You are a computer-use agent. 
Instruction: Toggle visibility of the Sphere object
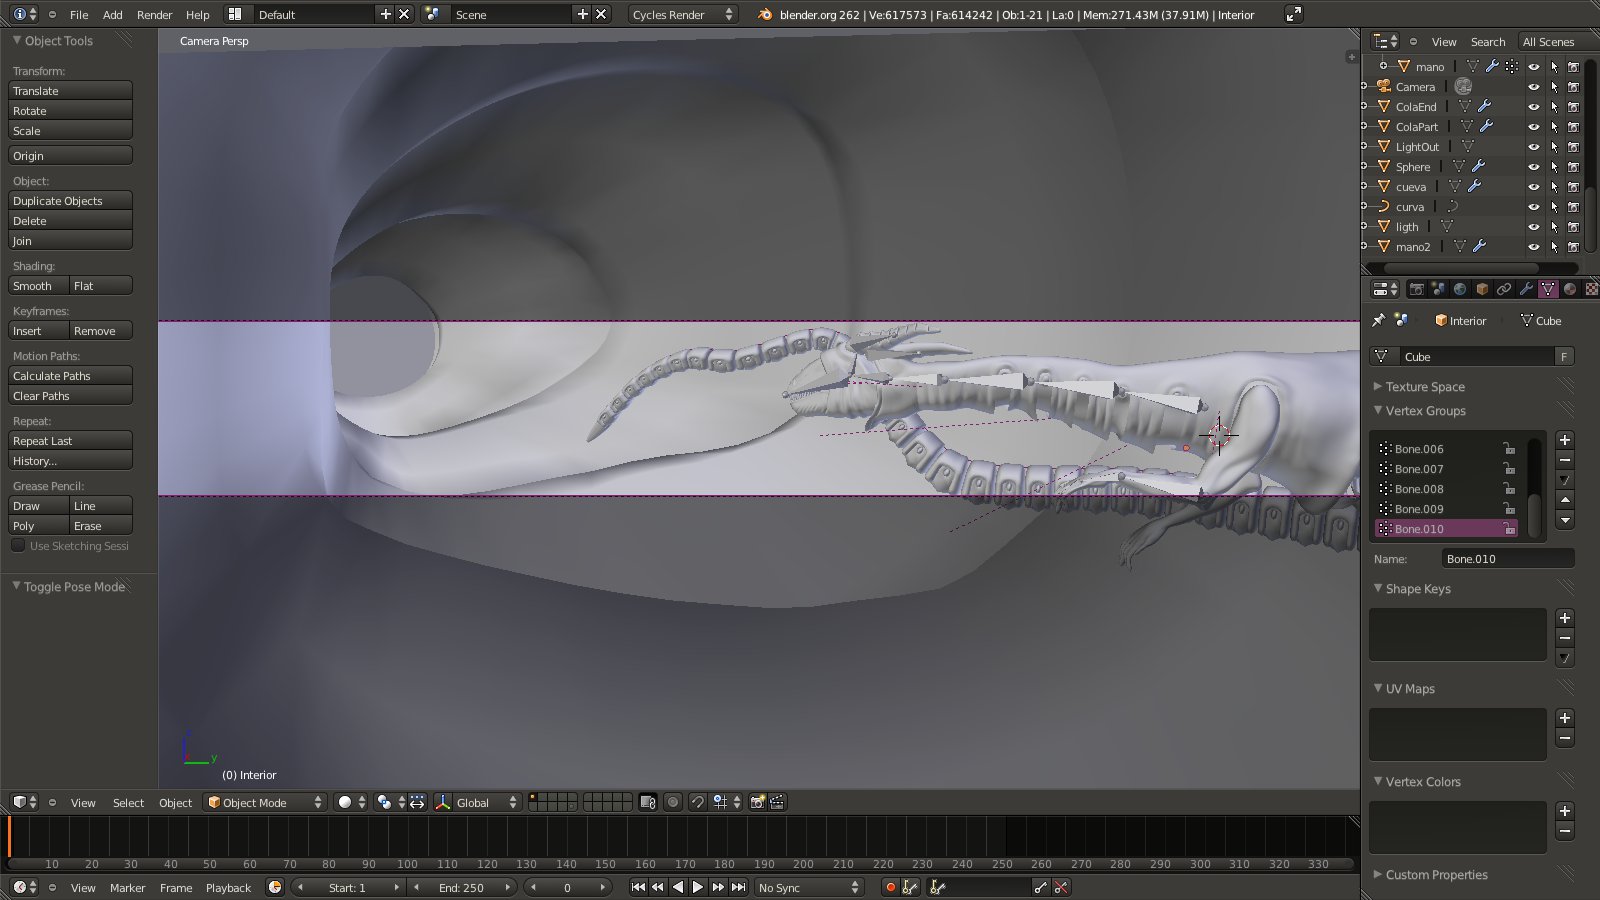point(1533,167)
